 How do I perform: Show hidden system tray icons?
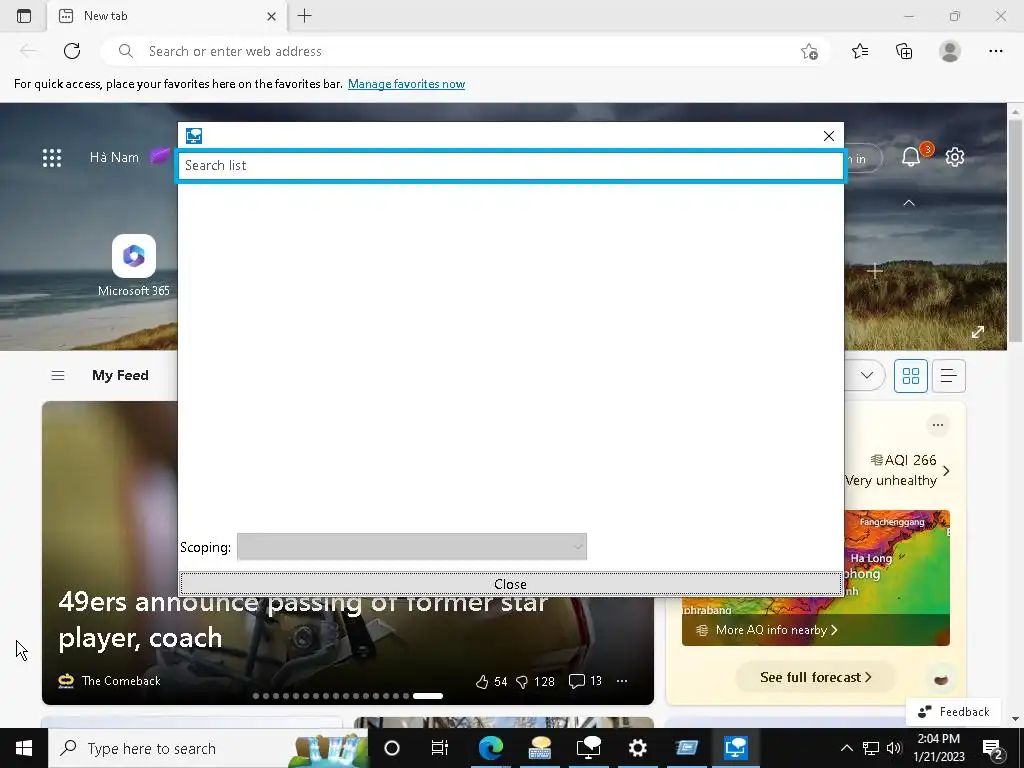846,748
